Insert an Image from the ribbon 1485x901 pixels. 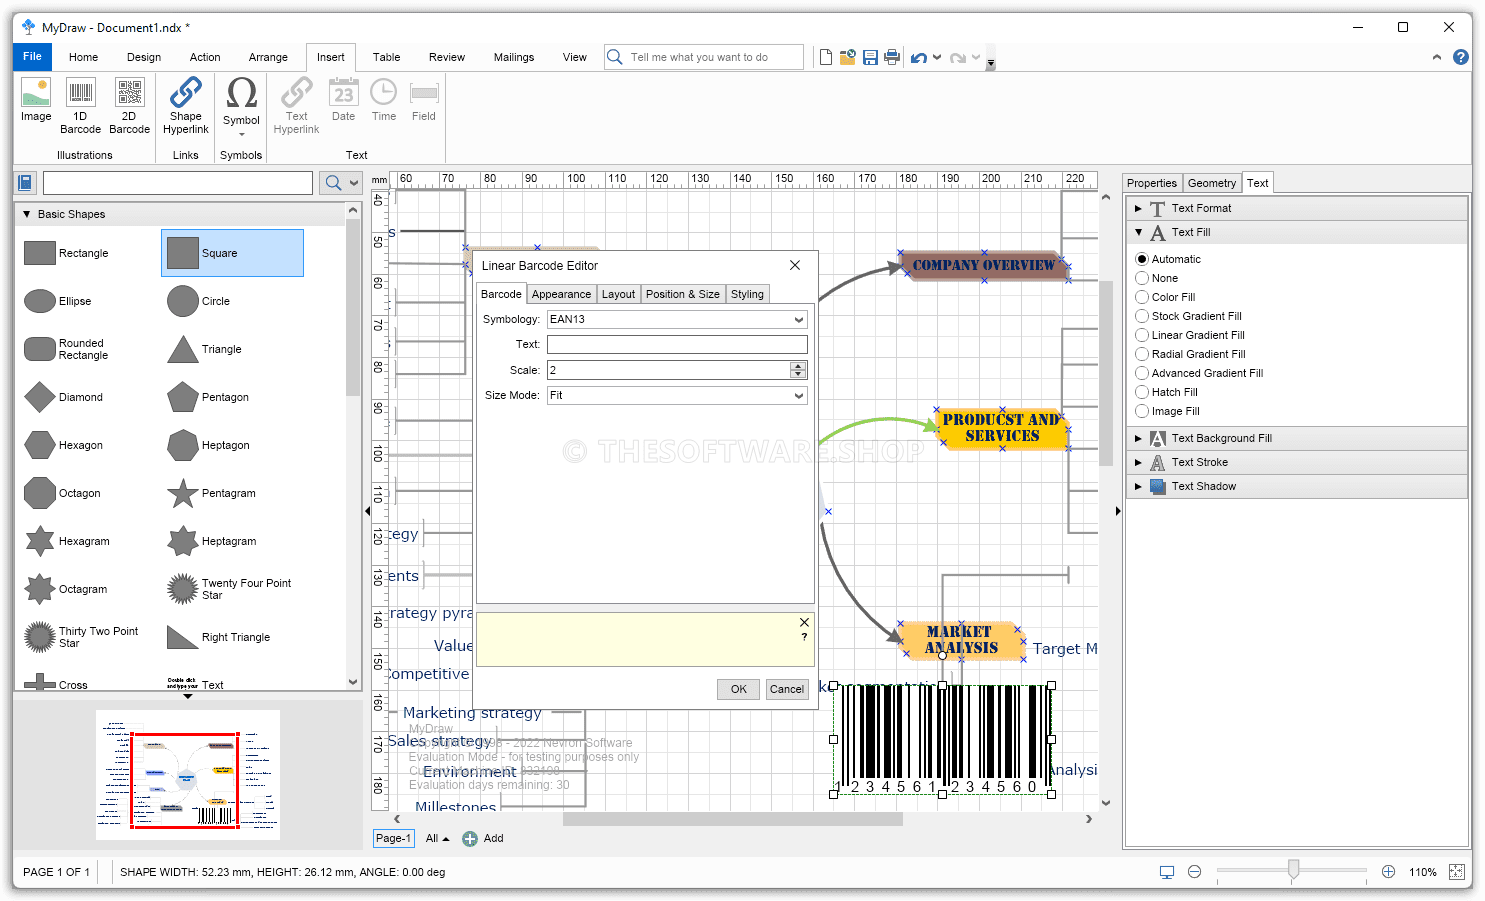pyautogui.click(x=36, y=101)
